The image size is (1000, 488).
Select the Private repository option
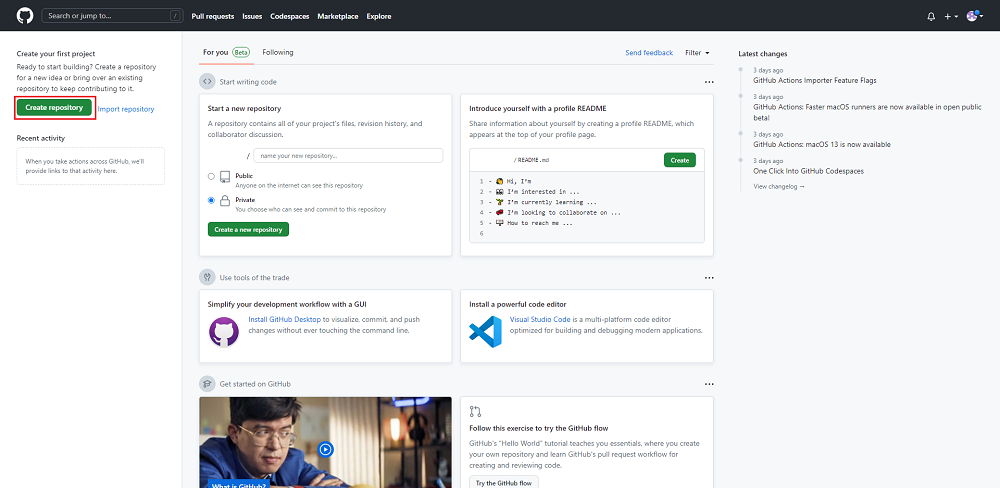coord(211,200)
